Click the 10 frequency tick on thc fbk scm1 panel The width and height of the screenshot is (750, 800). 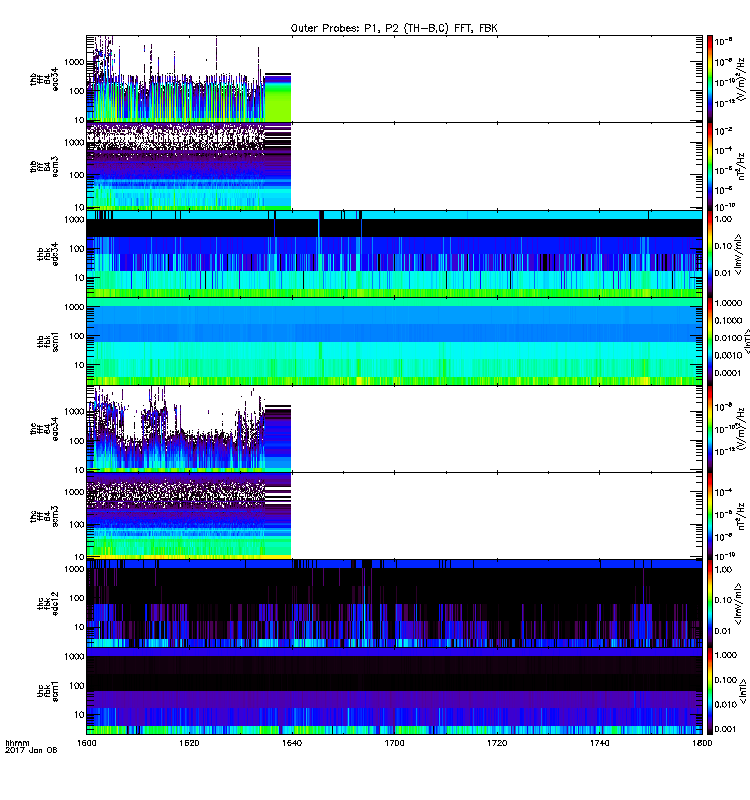coord(79,715)
